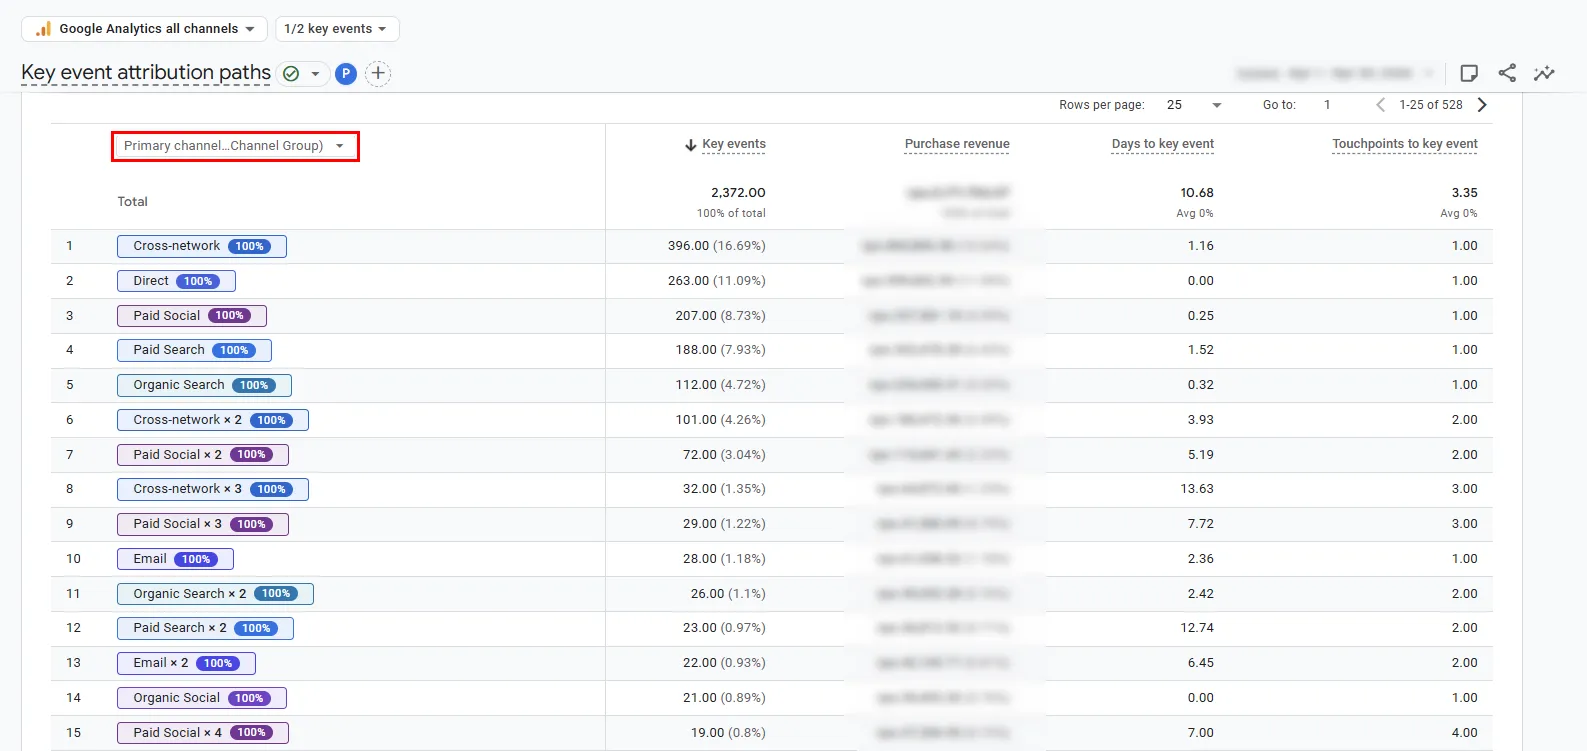Open the customize report notes icon

pyautogui.click(x=1469, y=73)
